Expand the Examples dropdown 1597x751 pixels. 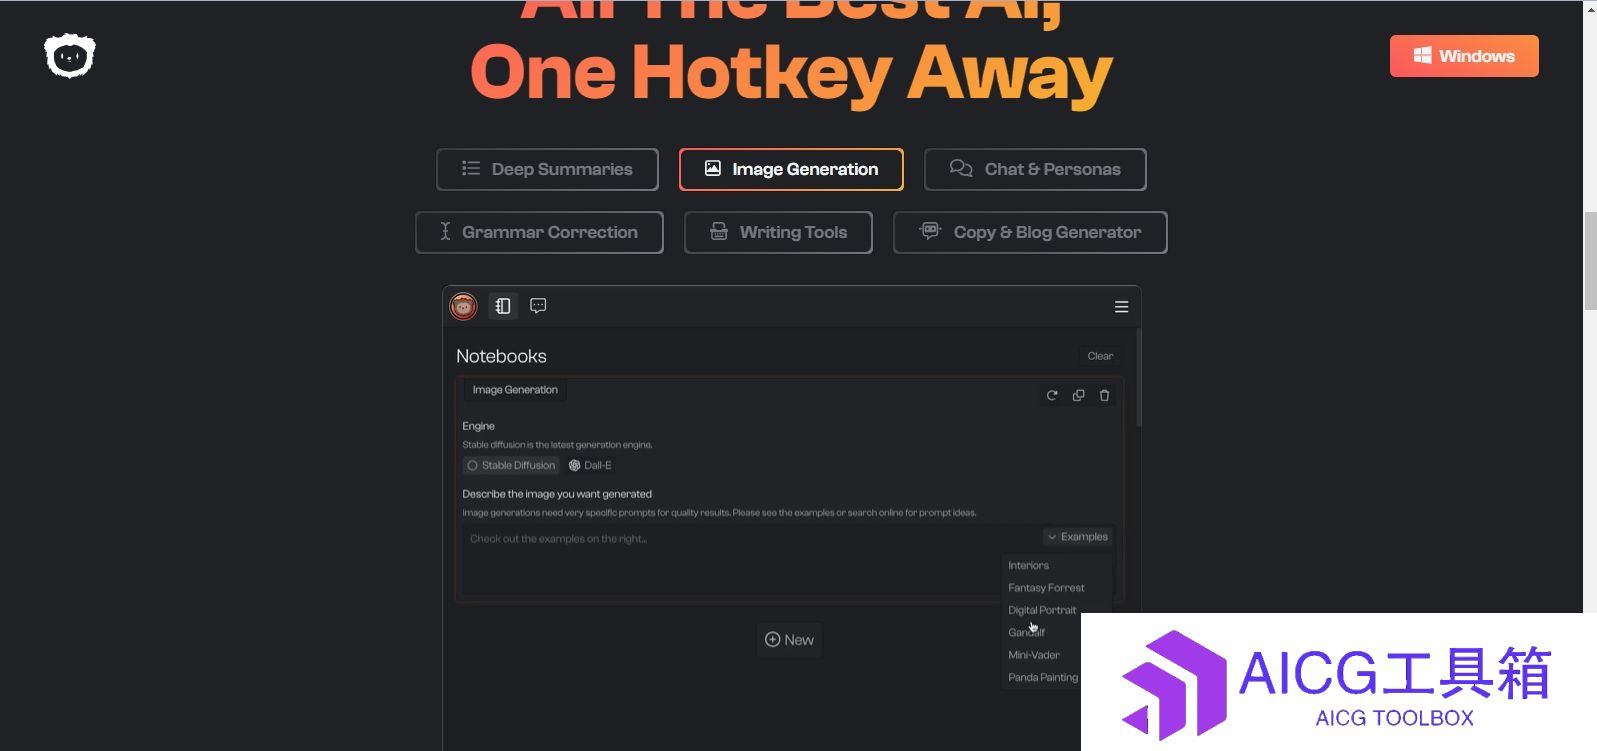[1078, 537]
